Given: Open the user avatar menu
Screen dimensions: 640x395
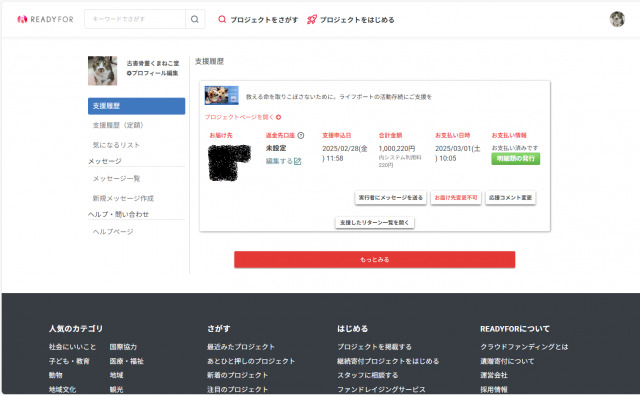Looking at the screenshot, I should pos(617,19).
